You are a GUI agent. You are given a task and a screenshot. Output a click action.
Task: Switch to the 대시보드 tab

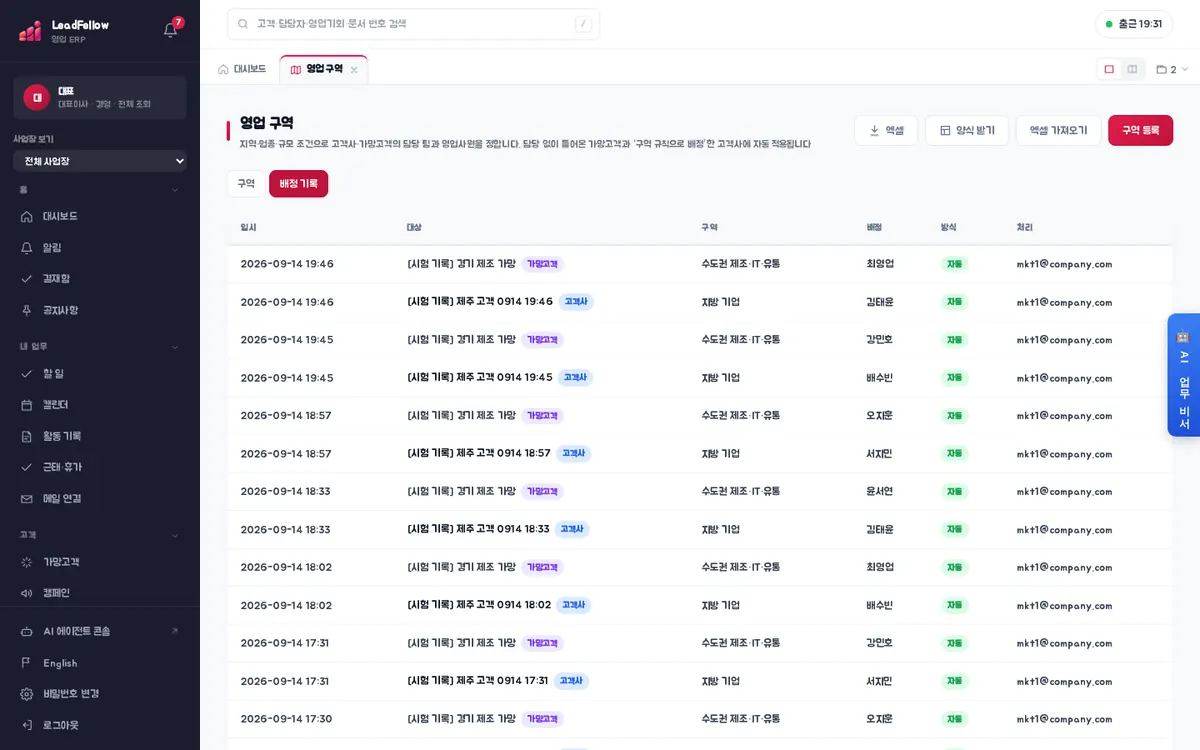pos(242,69)
